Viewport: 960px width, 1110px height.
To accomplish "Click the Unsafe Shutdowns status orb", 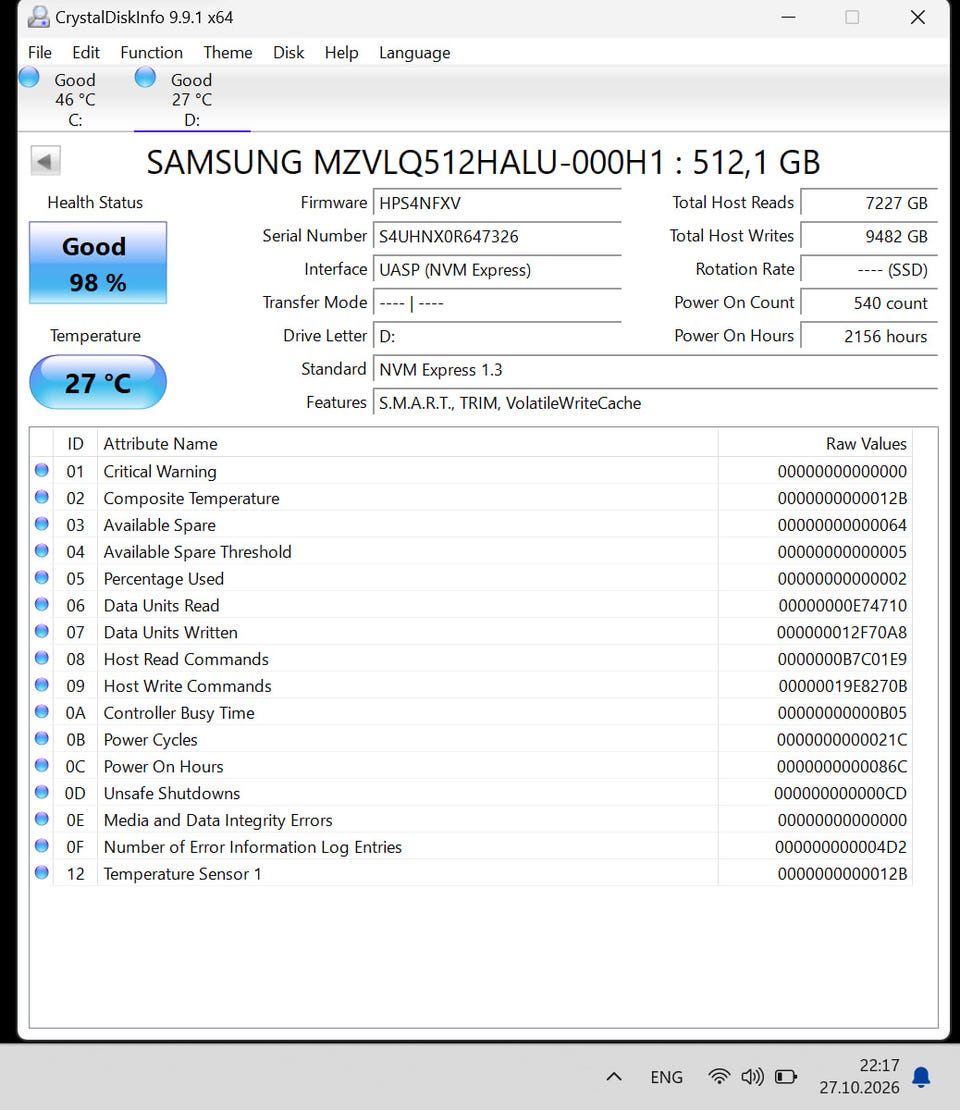I will click(x=42, y=792).
